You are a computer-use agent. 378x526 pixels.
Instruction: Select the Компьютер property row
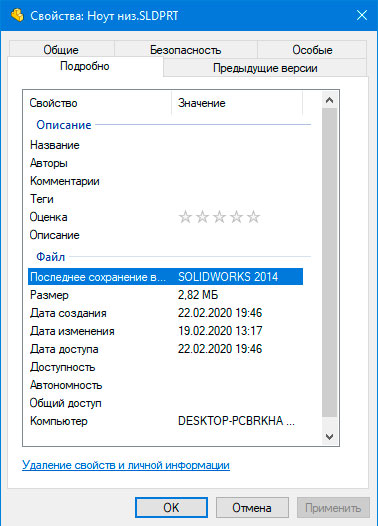165,421
